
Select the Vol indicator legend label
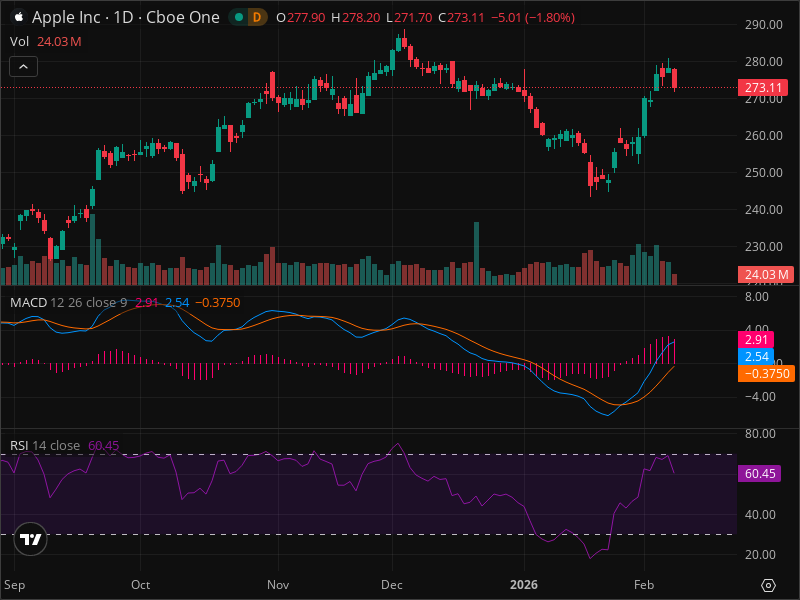(x=19, y=41)
